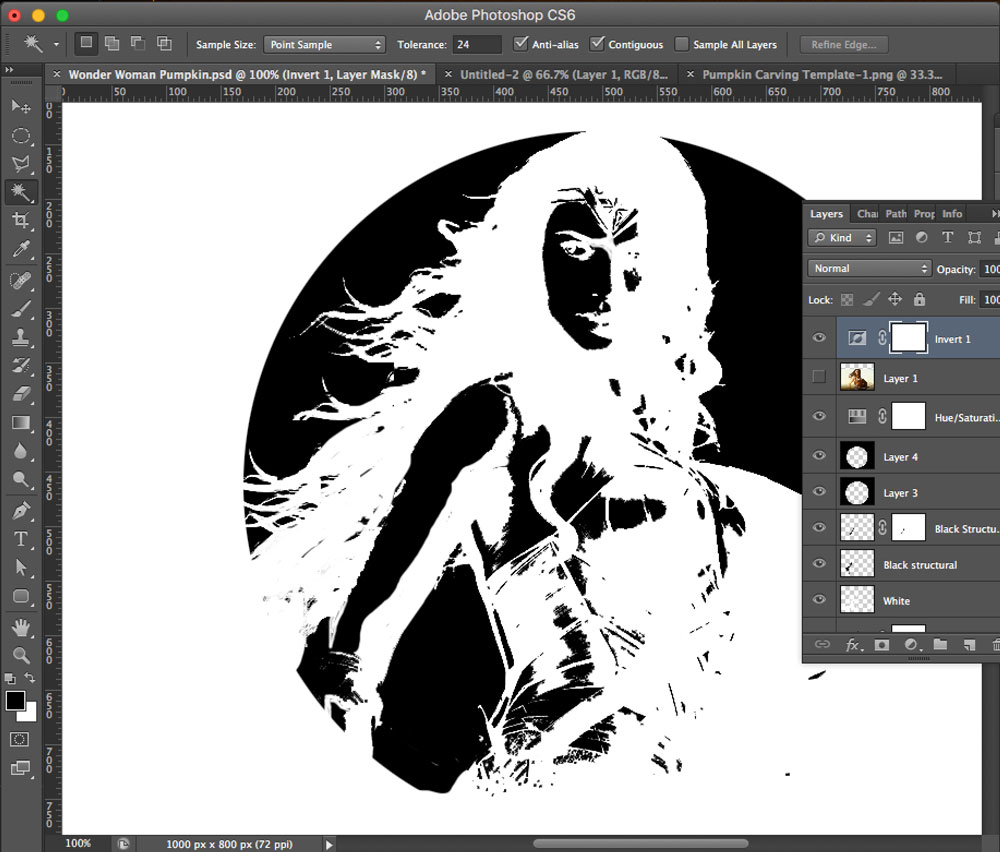Open the Sample Size dropdown

(324, 45)
